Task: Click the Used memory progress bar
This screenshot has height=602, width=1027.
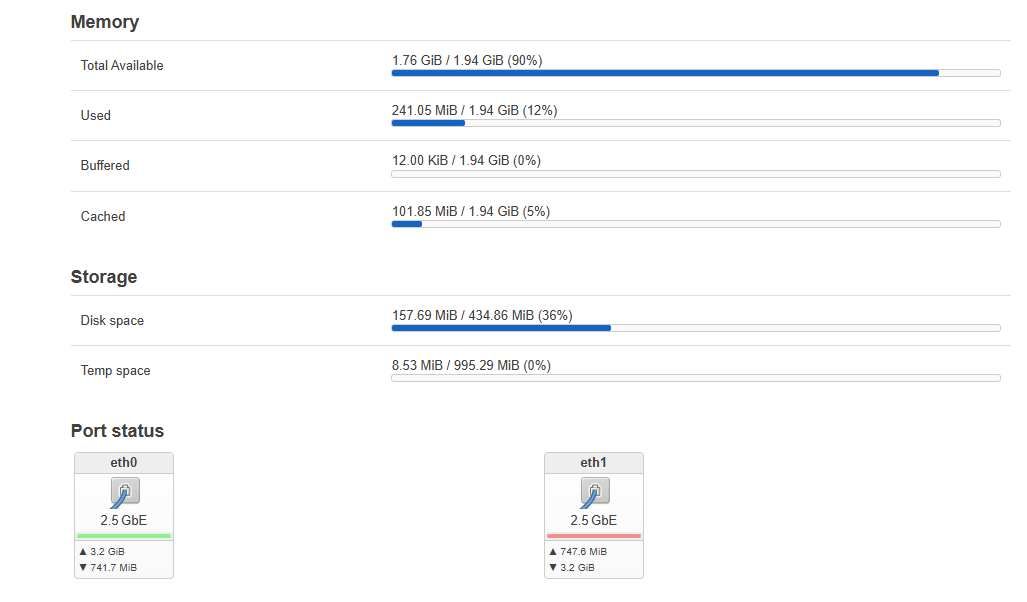Action: pos(695,123)
